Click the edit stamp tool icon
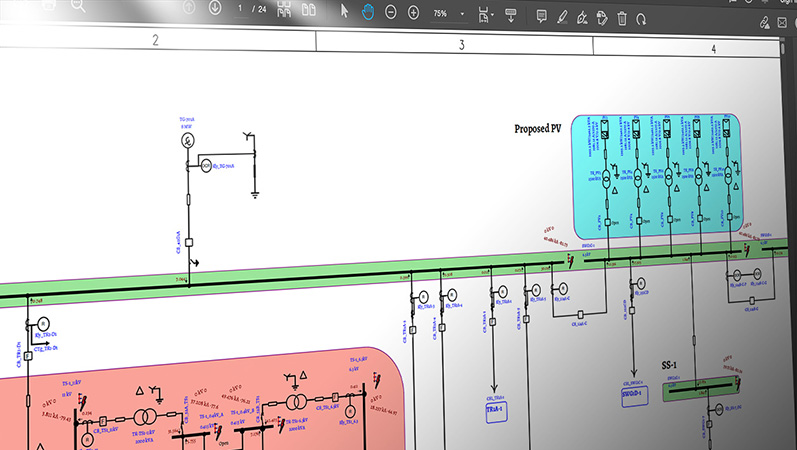Viewport: 797px width, 450px height. [602, 18]
